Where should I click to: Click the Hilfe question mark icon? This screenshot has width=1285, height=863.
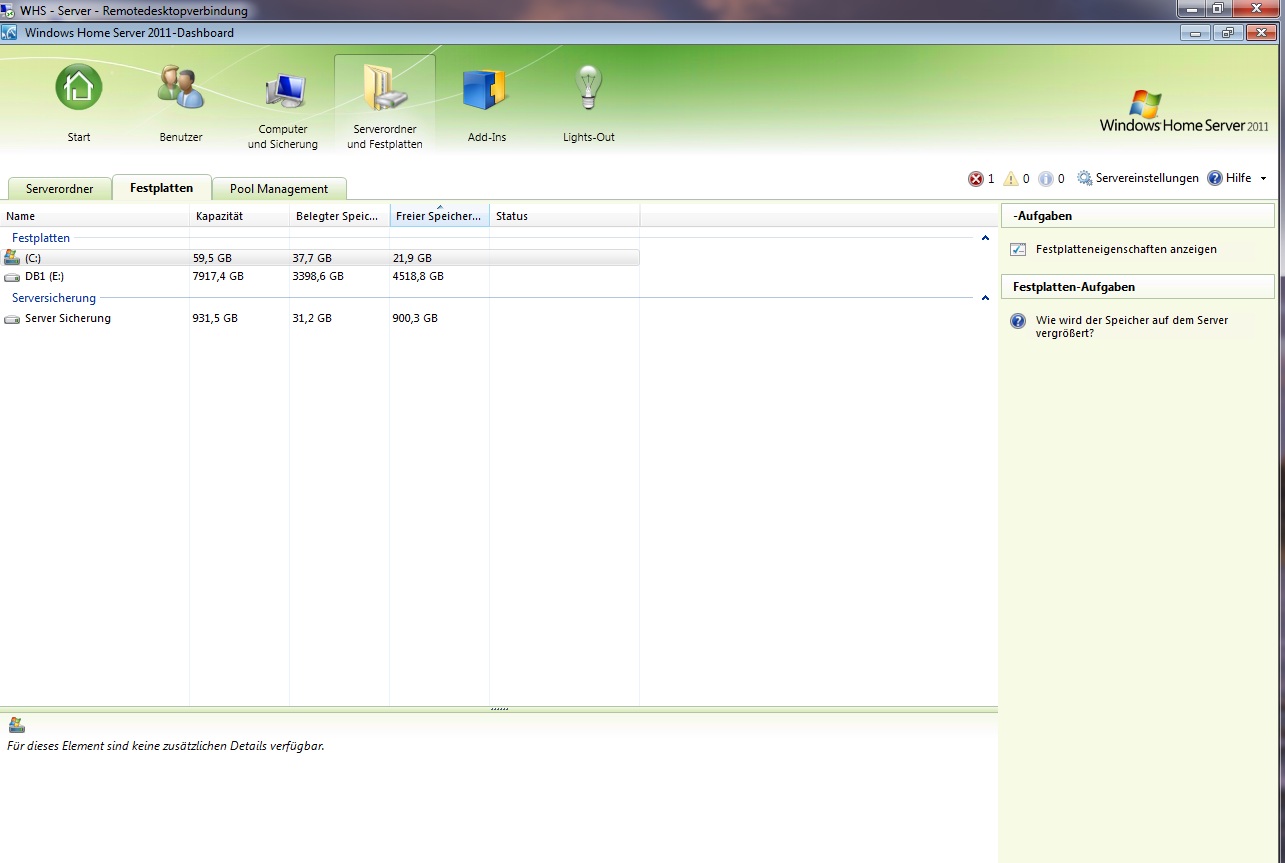point(1215,178)
